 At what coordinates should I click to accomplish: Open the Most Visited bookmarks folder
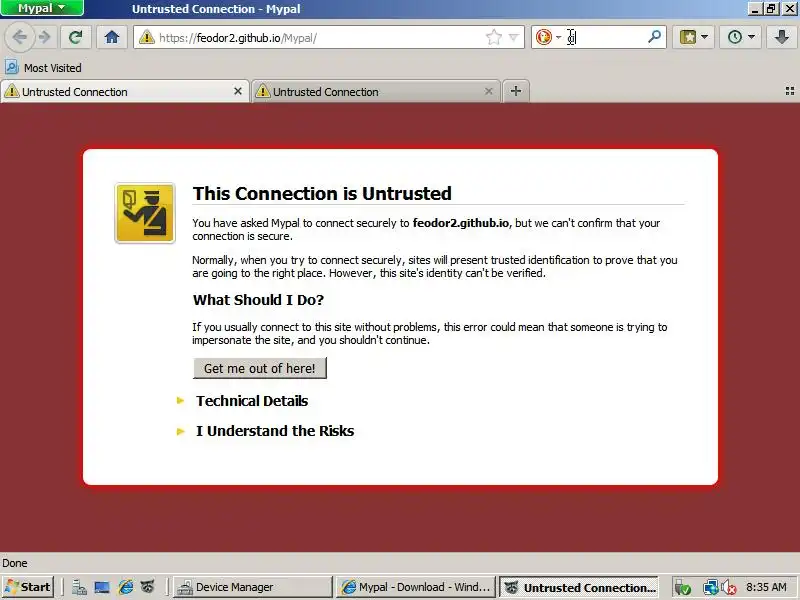tap(43, 67)
